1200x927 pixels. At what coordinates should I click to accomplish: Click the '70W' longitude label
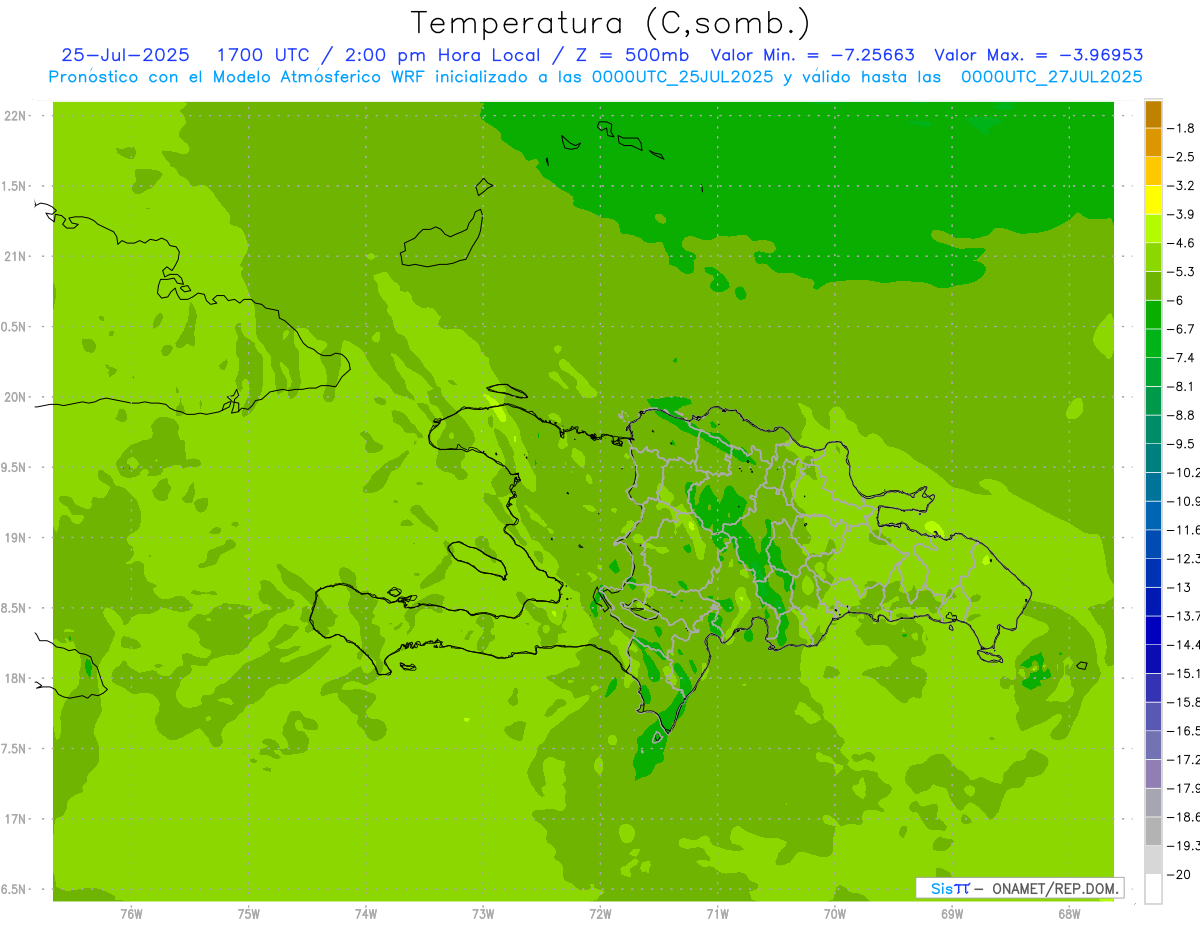(x=835, y=913)
